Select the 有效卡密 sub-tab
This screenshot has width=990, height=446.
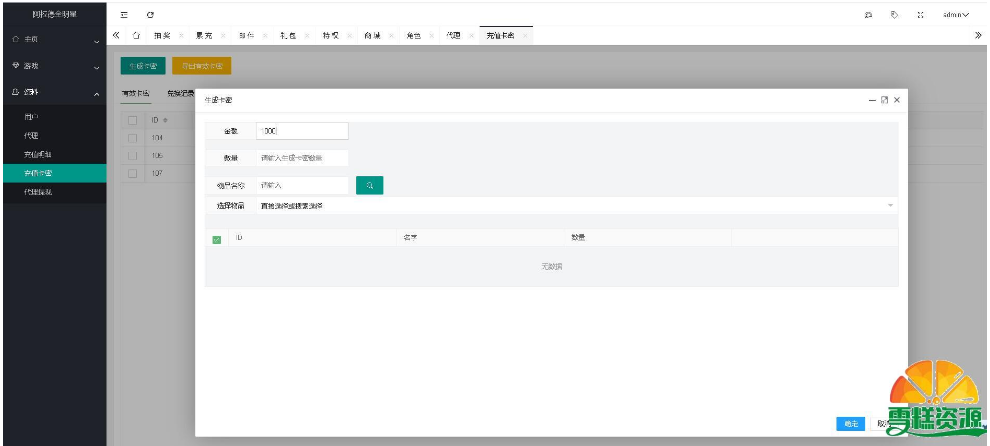136,93
